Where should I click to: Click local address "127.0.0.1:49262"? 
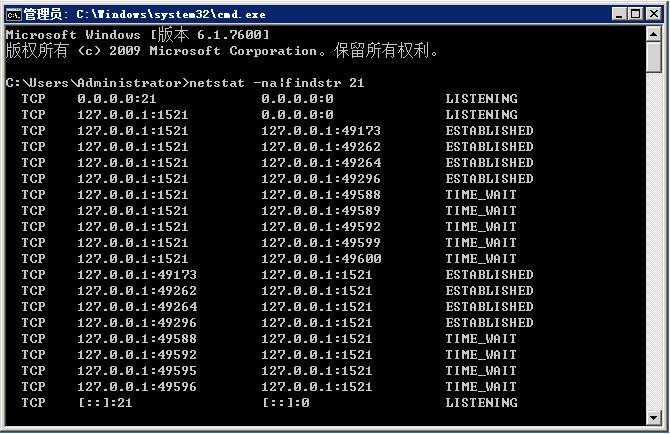(137, 290)
